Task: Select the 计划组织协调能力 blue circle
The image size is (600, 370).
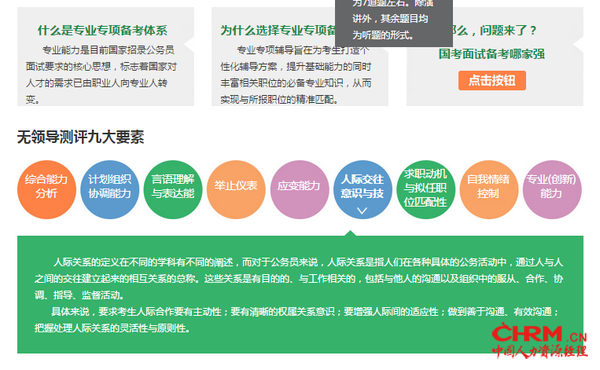Action: pyautogui.click(x=110, y=189)
